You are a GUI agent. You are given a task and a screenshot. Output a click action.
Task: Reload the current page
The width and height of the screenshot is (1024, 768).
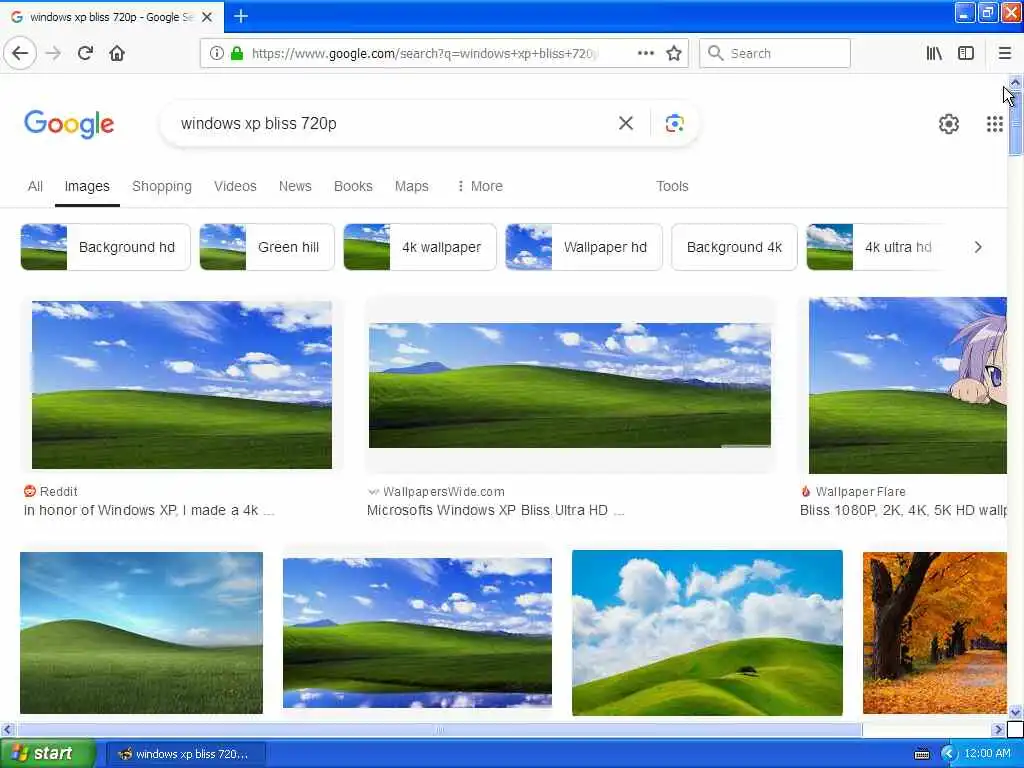pyautogui.click(x=85, y=53)
